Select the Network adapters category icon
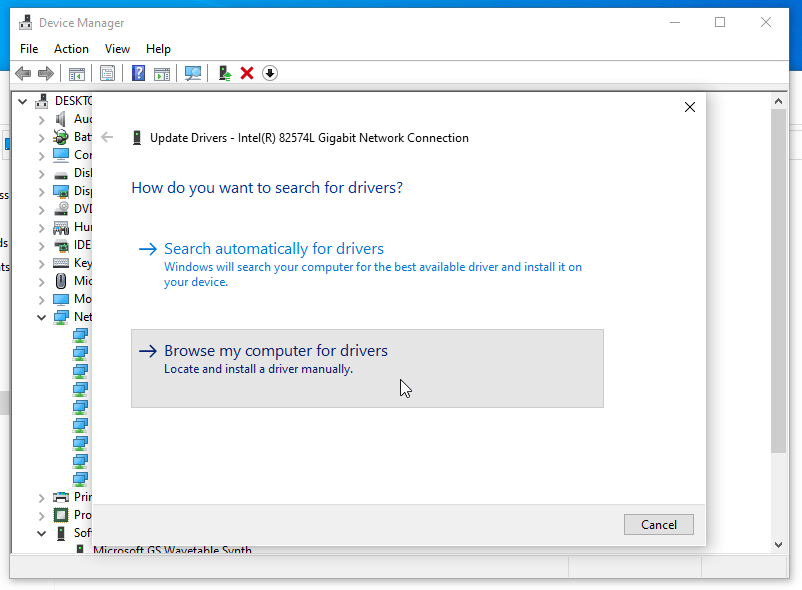 tap(61, 317)
